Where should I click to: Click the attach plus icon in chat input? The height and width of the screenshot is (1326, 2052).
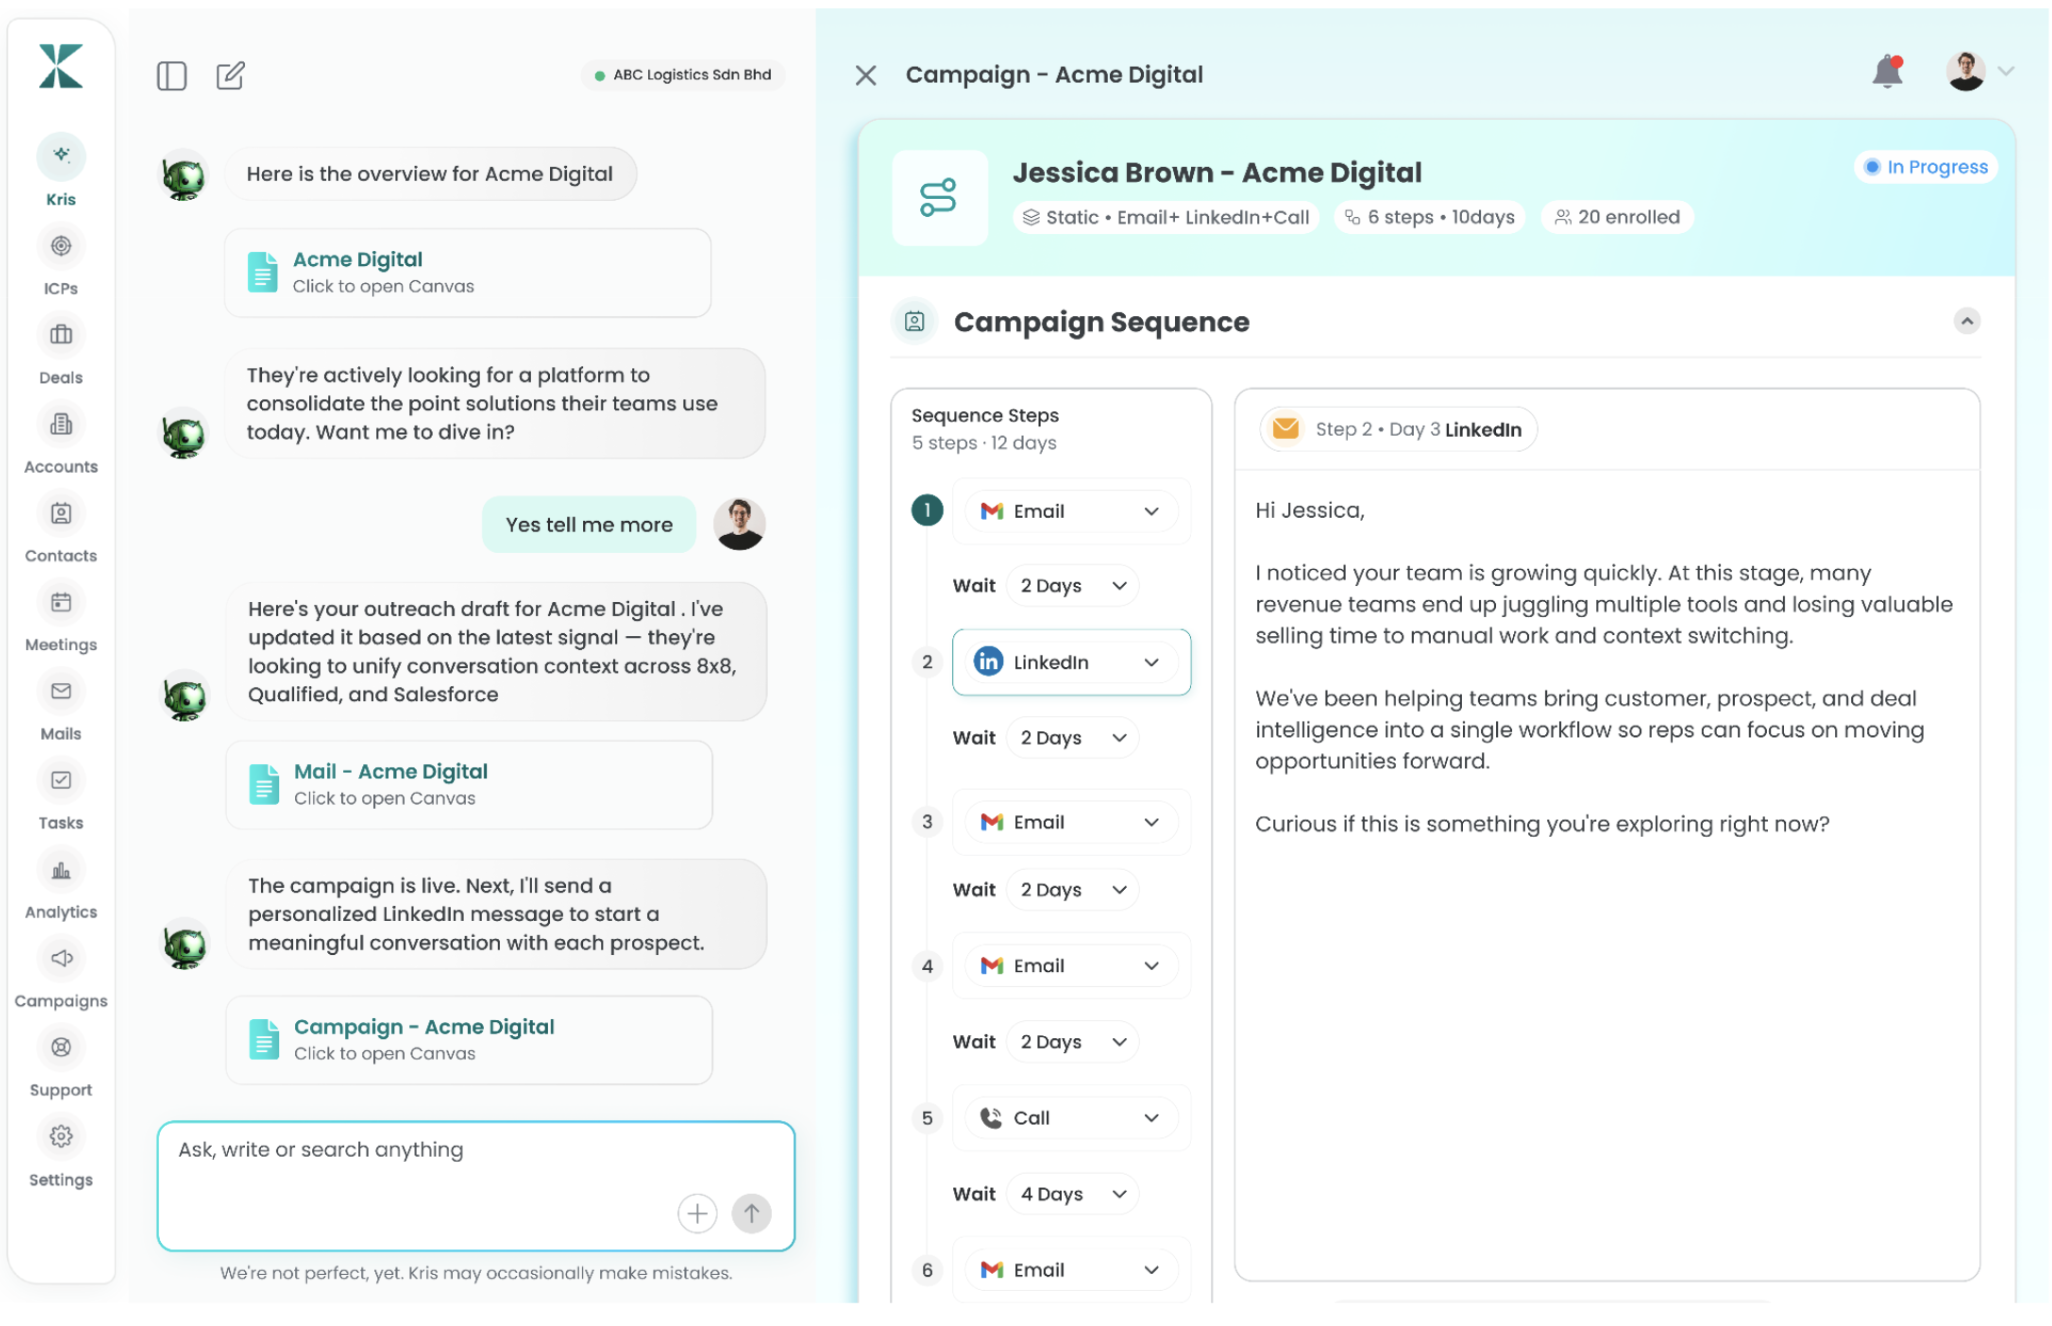coord(697,1213)
